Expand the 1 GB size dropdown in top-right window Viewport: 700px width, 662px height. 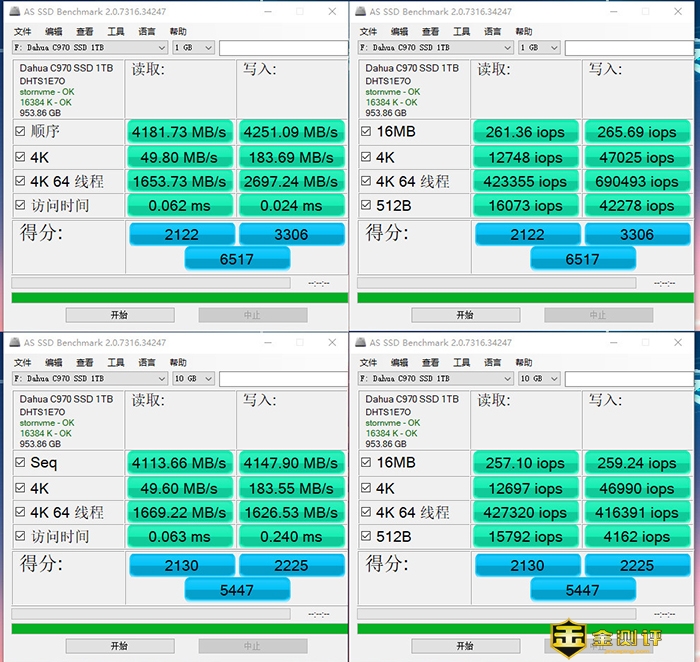pos(538,48)
